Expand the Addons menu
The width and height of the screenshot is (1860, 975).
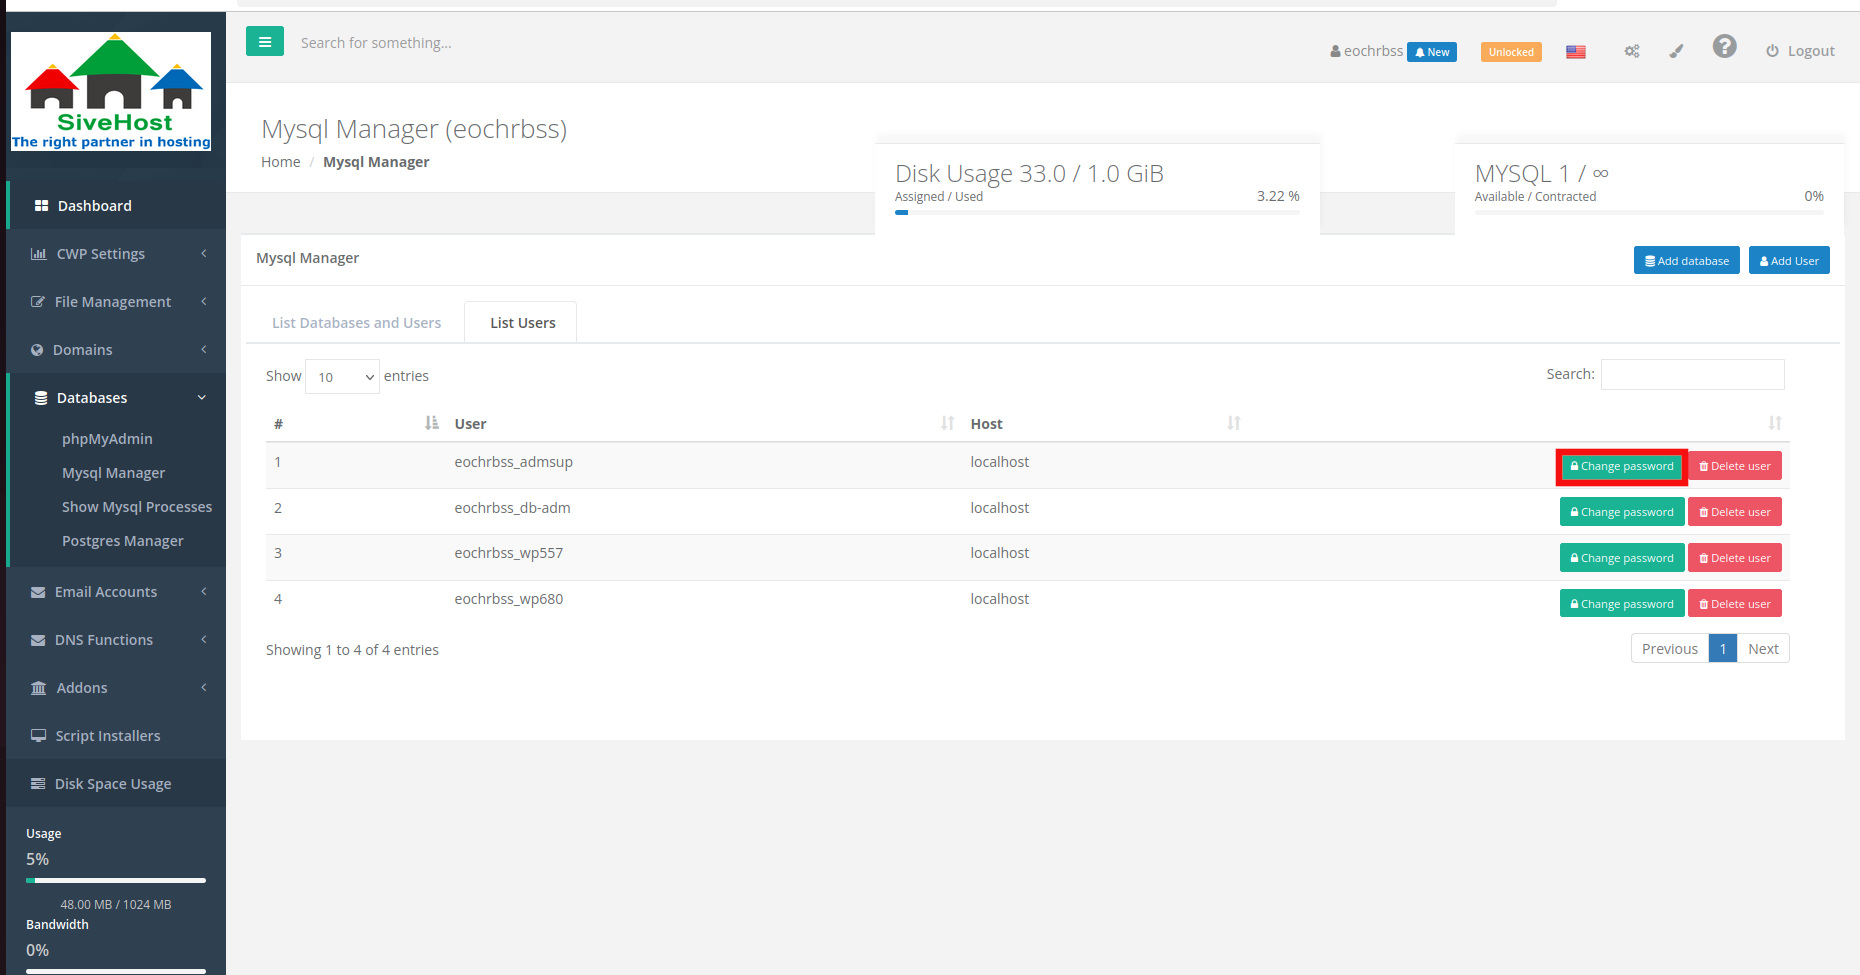pyautogui.click(x=116, y=687)
